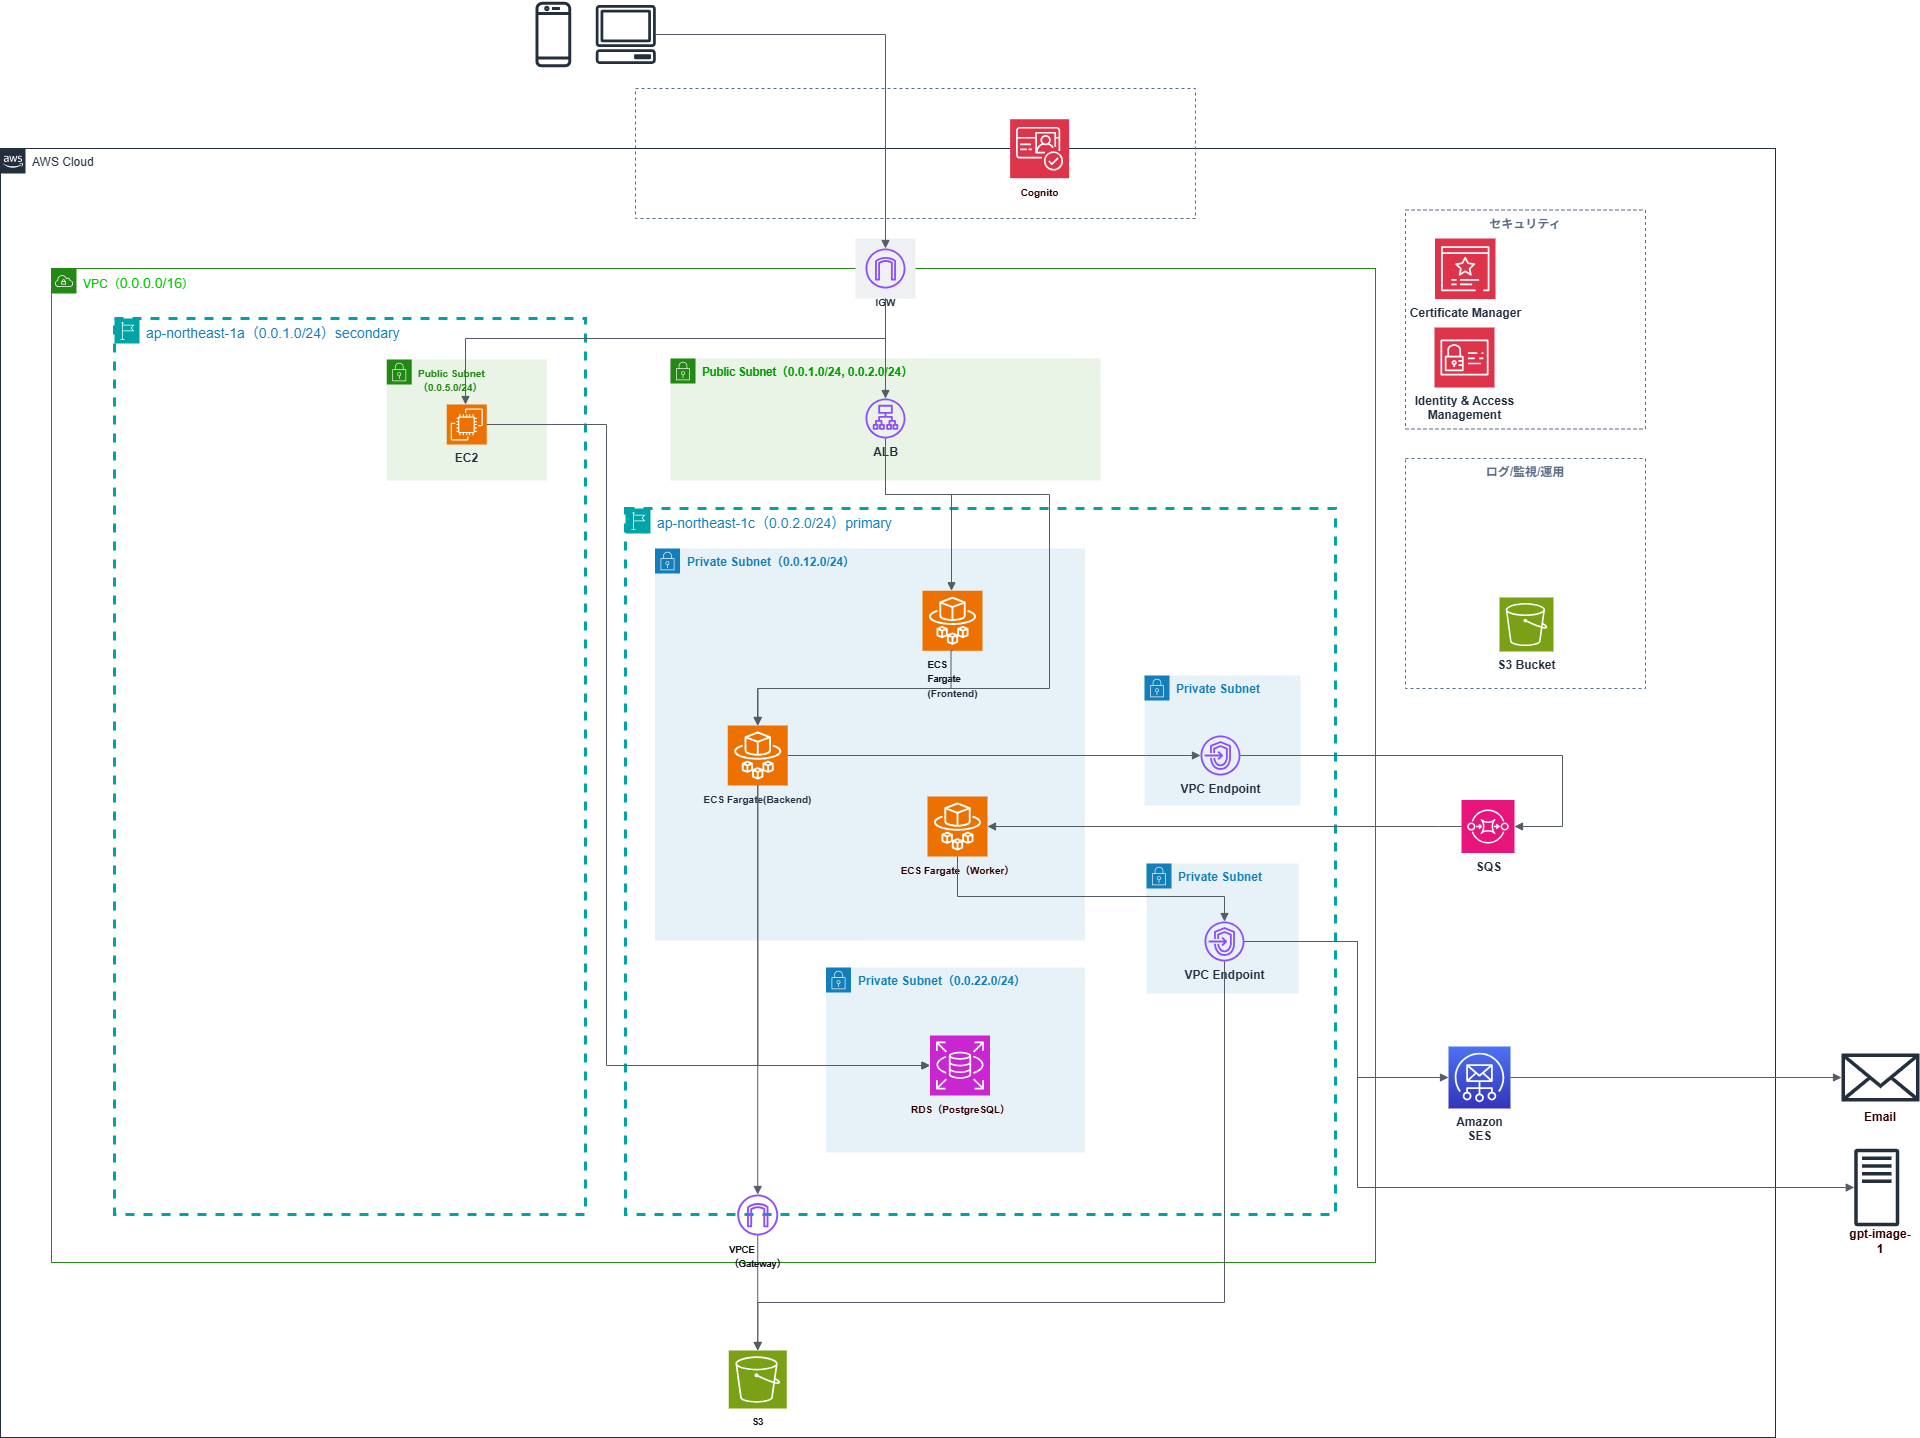Image resolution: width=1920 pixels, height=1438 pixels.
Task: Select the gpt-image-1 server icon
Action: 1876,1187
